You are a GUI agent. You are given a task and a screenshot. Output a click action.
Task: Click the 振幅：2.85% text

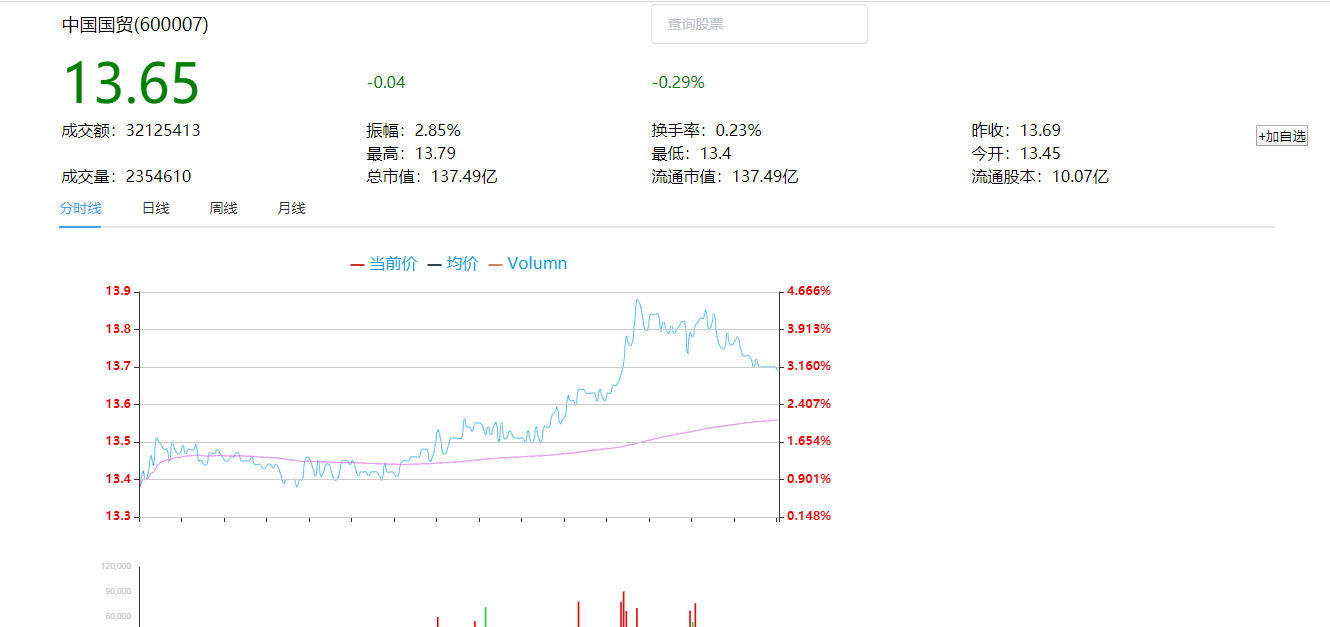[414, 130]
